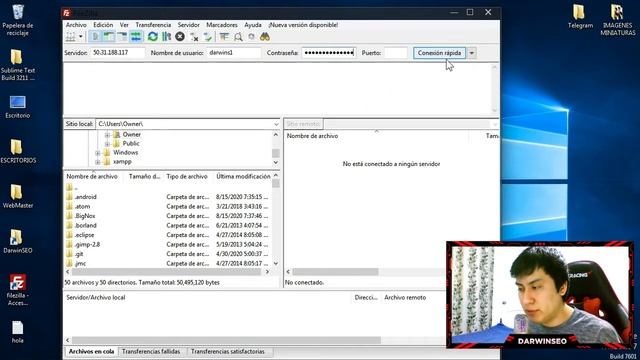Select the .atom folder row
This screenshot has width=640, height=360.
coord(167,207)
